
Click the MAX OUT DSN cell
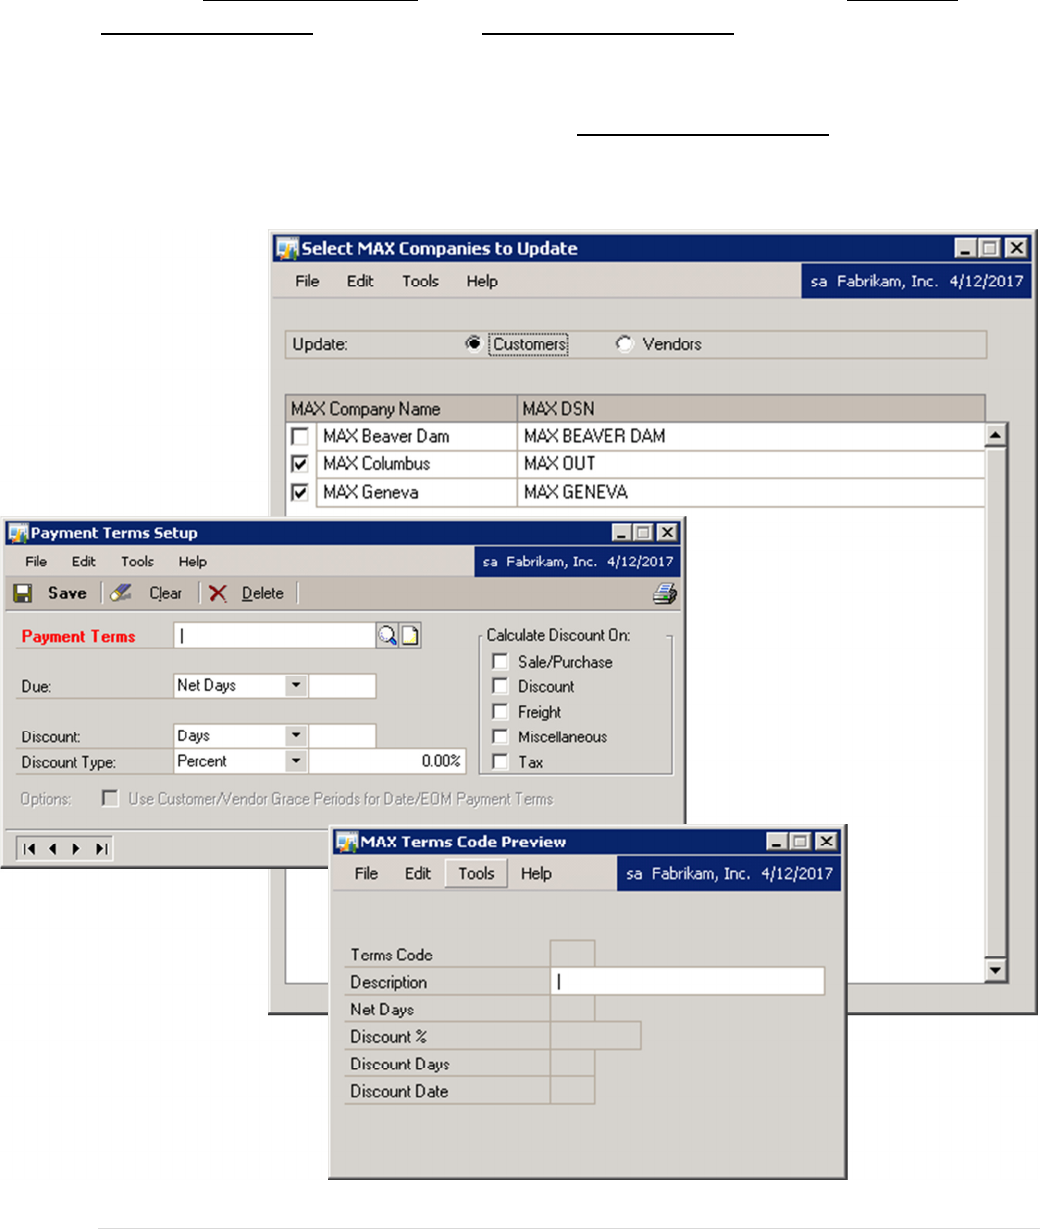[750, 464]
